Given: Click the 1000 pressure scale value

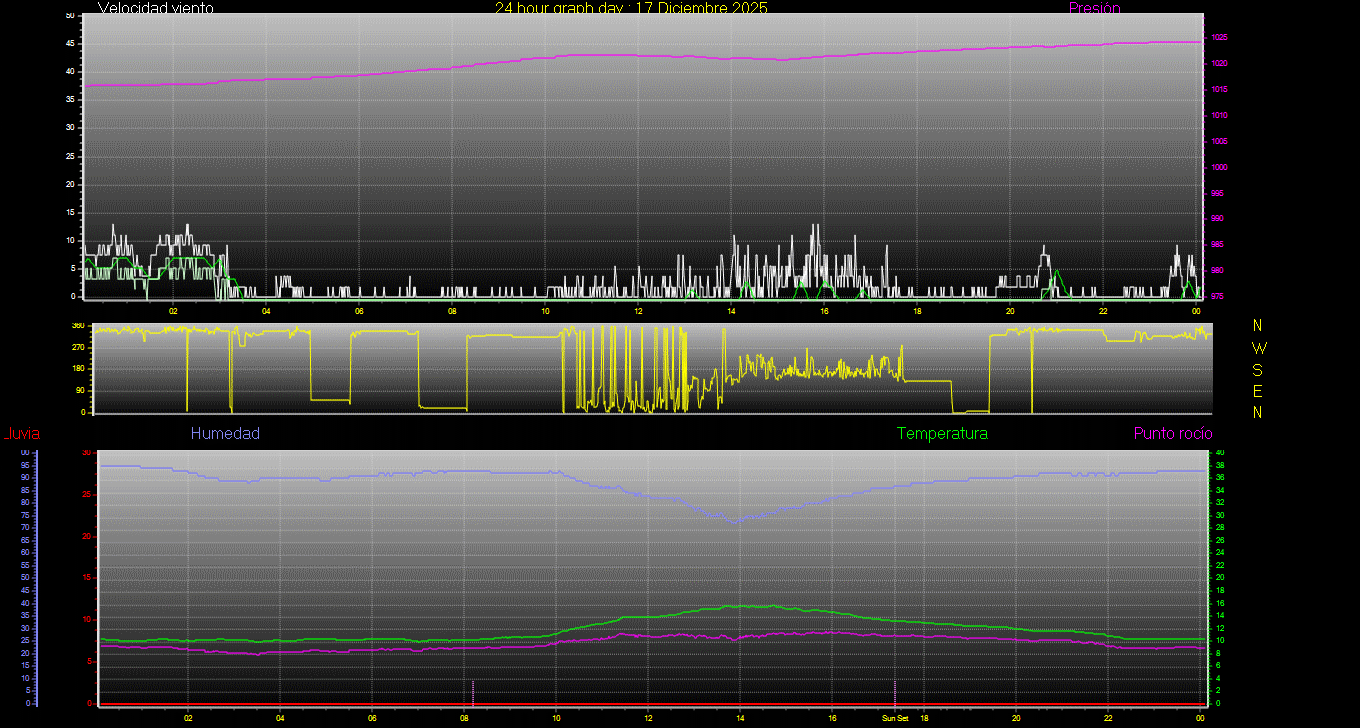Looking at the screenshot, I should pos(1219,167).
